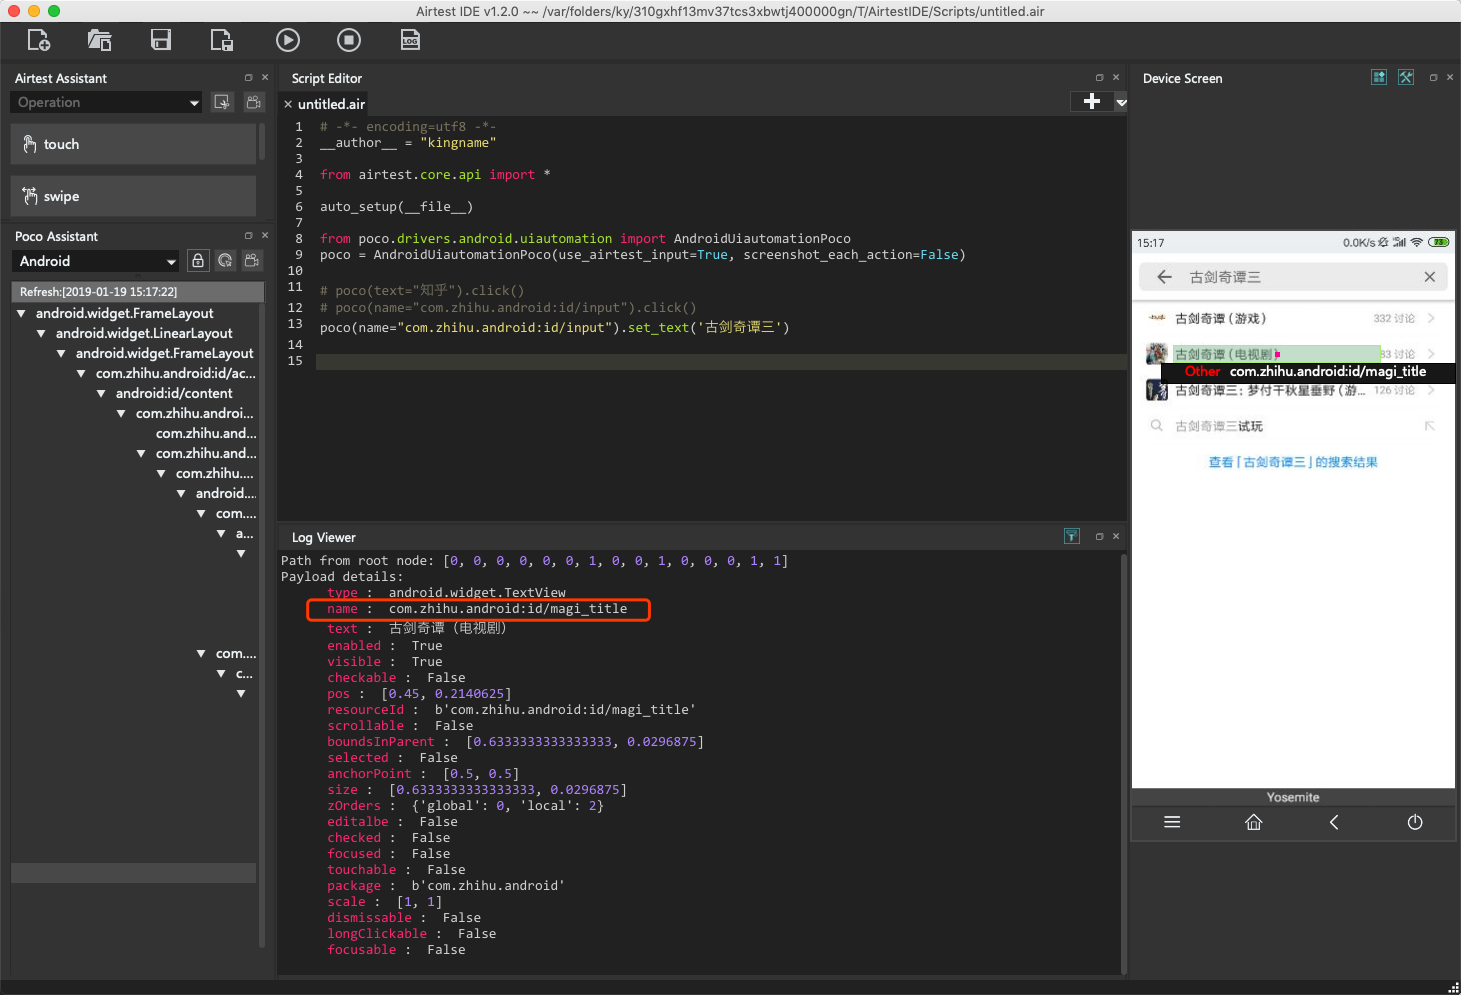The image size is (1461, 995).
Task: Close the Airtest Assistant panel
Action: (265, 77)
